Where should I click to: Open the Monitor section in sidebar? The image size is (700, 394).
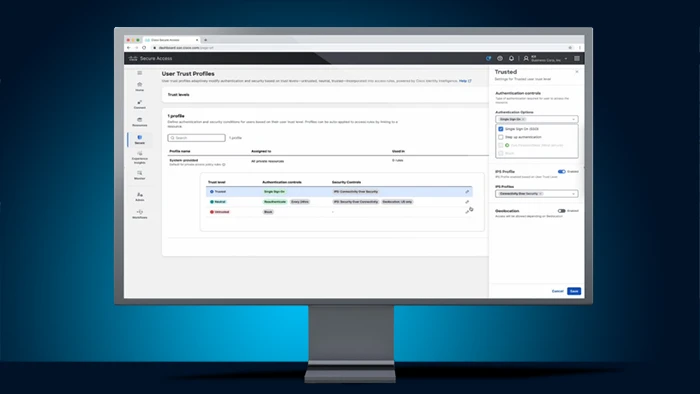pos(140,175)
